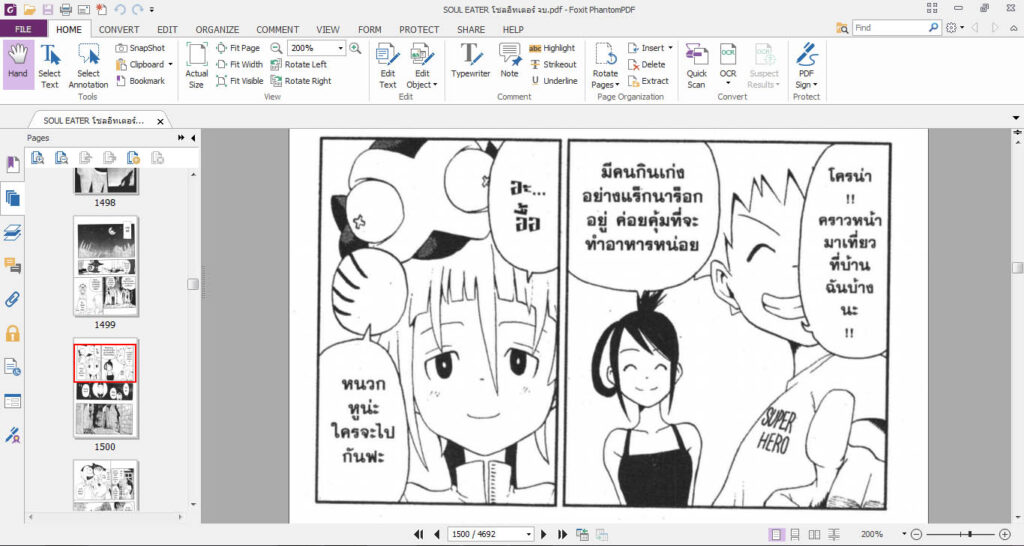This screenshot has width=1024, height=546.
Task: Open the ribbon 200% zoom dropdown
Action: coord(340,48)
